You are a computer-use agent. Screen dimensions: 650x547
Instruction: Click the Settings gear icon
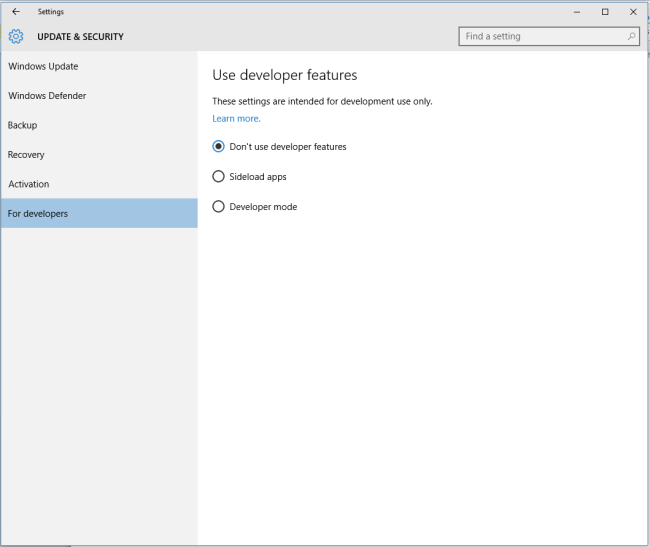tap(15, 37)
